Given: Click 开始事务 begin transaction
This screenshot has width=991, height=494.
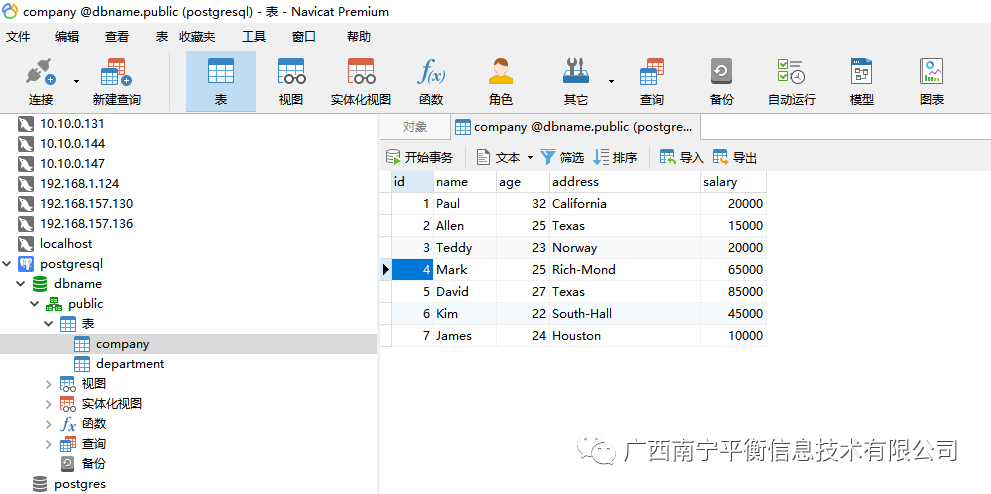Looking at the screenshot, I should (420, 157).
